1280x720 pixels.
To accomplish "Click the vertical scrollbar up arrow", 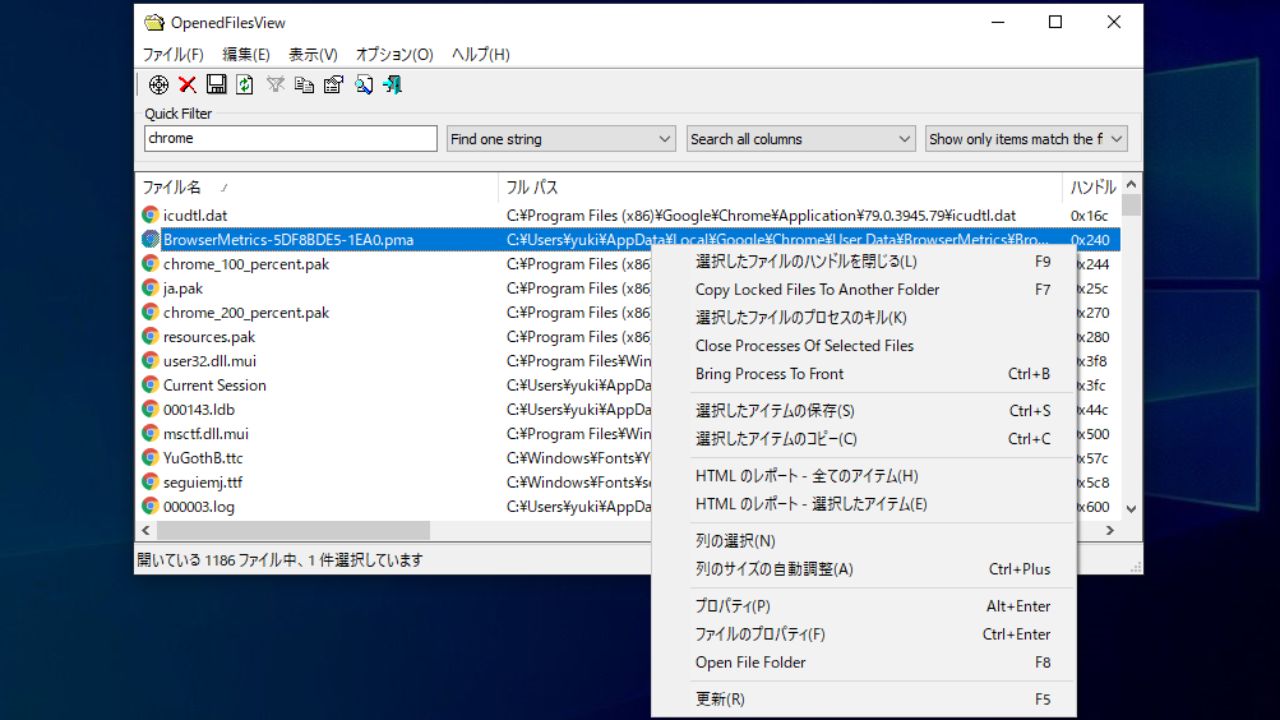I will click(1131, 184).
